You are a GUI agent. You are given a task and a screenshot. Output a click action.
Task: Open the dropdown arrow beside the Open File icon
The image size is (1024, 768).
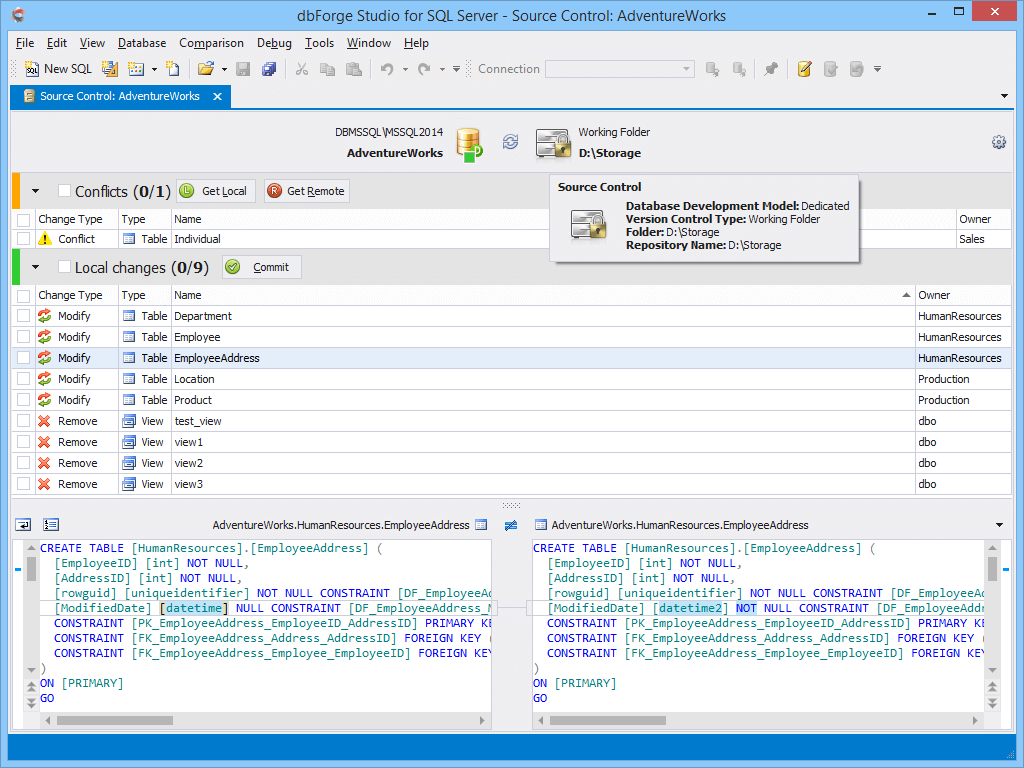pos(224,69)
